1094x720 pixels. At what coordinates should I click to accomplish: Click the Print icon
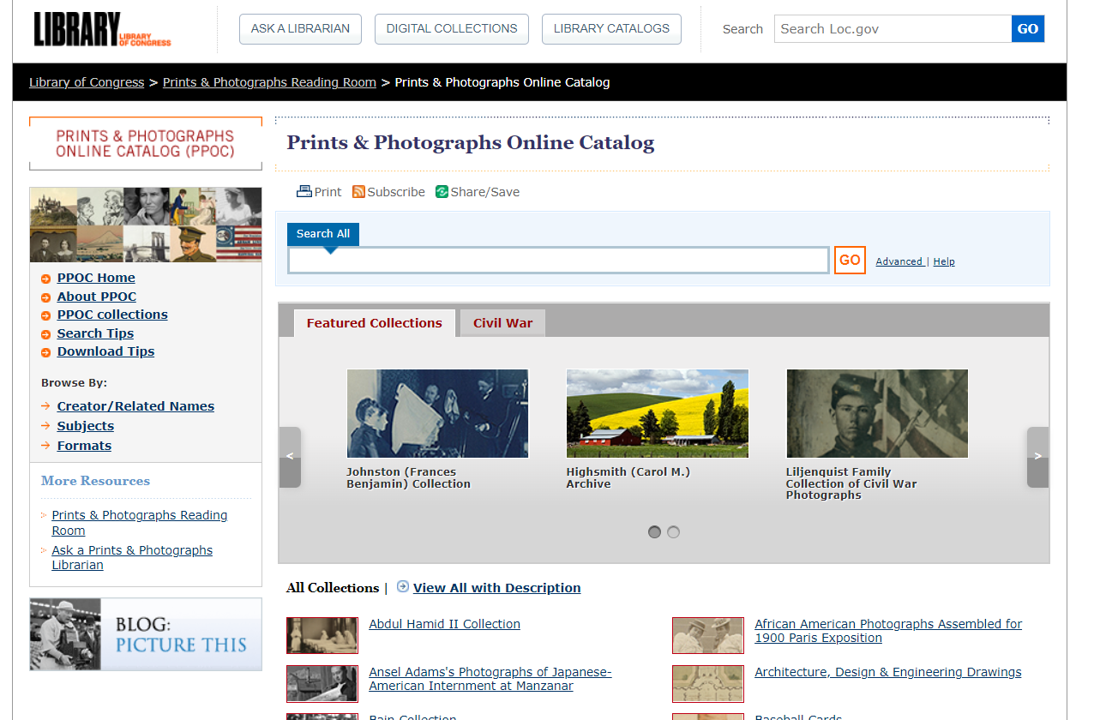pyautogui.click(x=304, y=191)
